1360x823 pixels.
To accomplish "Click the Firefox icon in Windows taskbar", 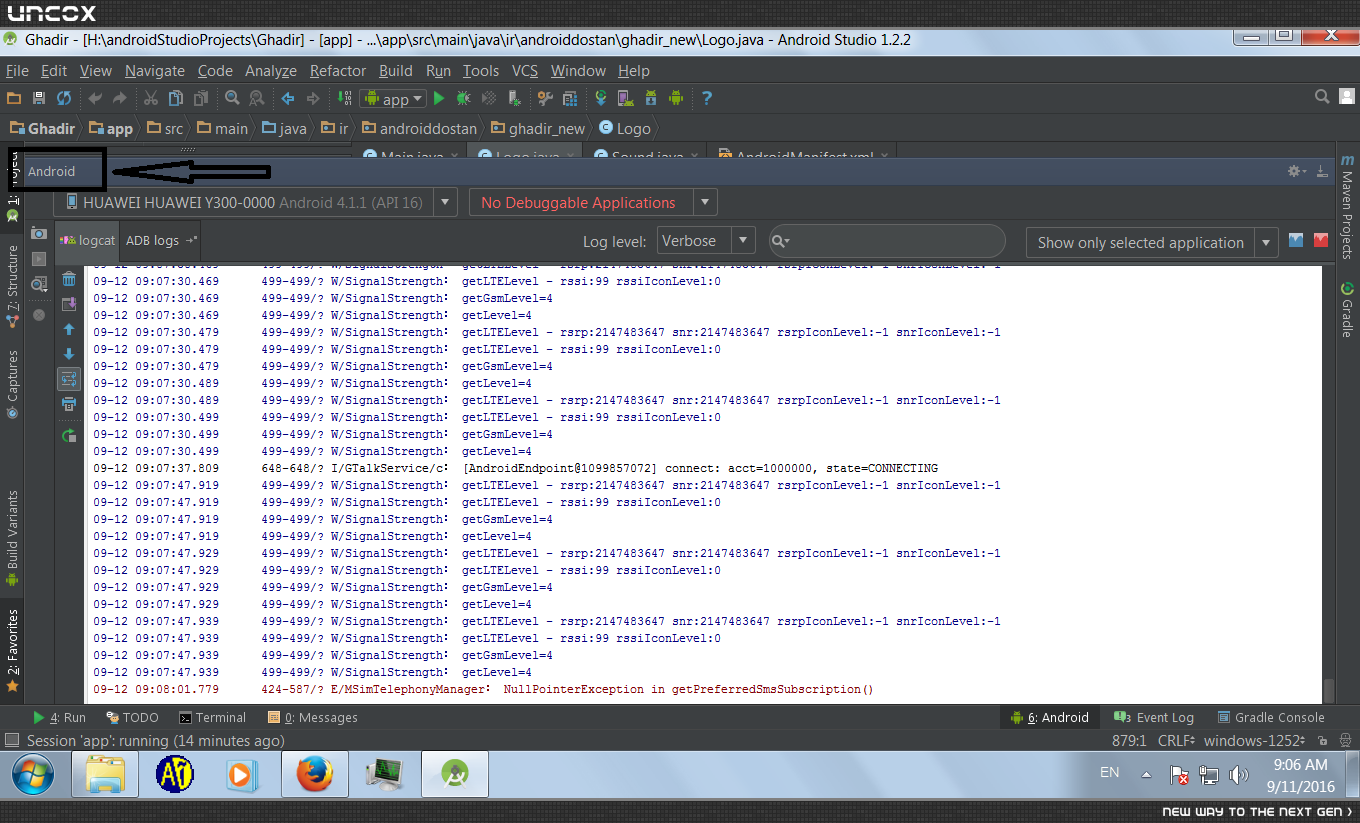I will pos(315,773).
